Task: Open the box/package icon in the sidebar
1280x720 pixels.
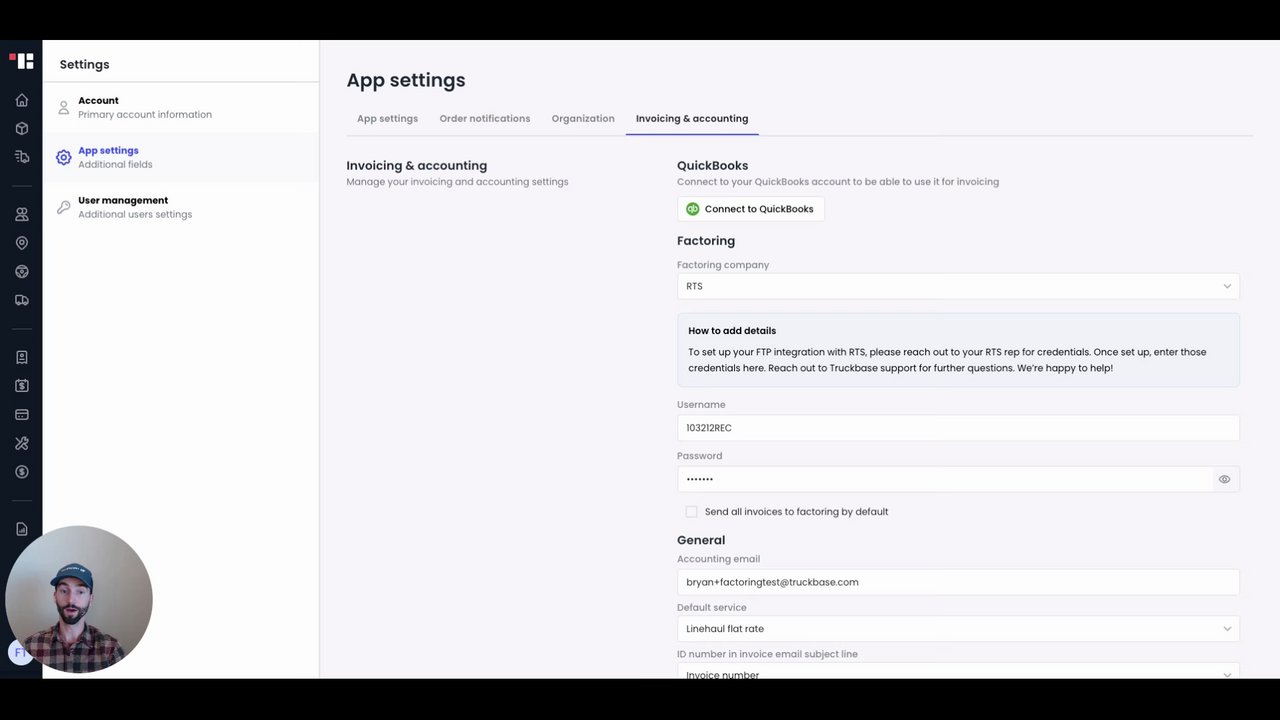Action: (21, 129)
